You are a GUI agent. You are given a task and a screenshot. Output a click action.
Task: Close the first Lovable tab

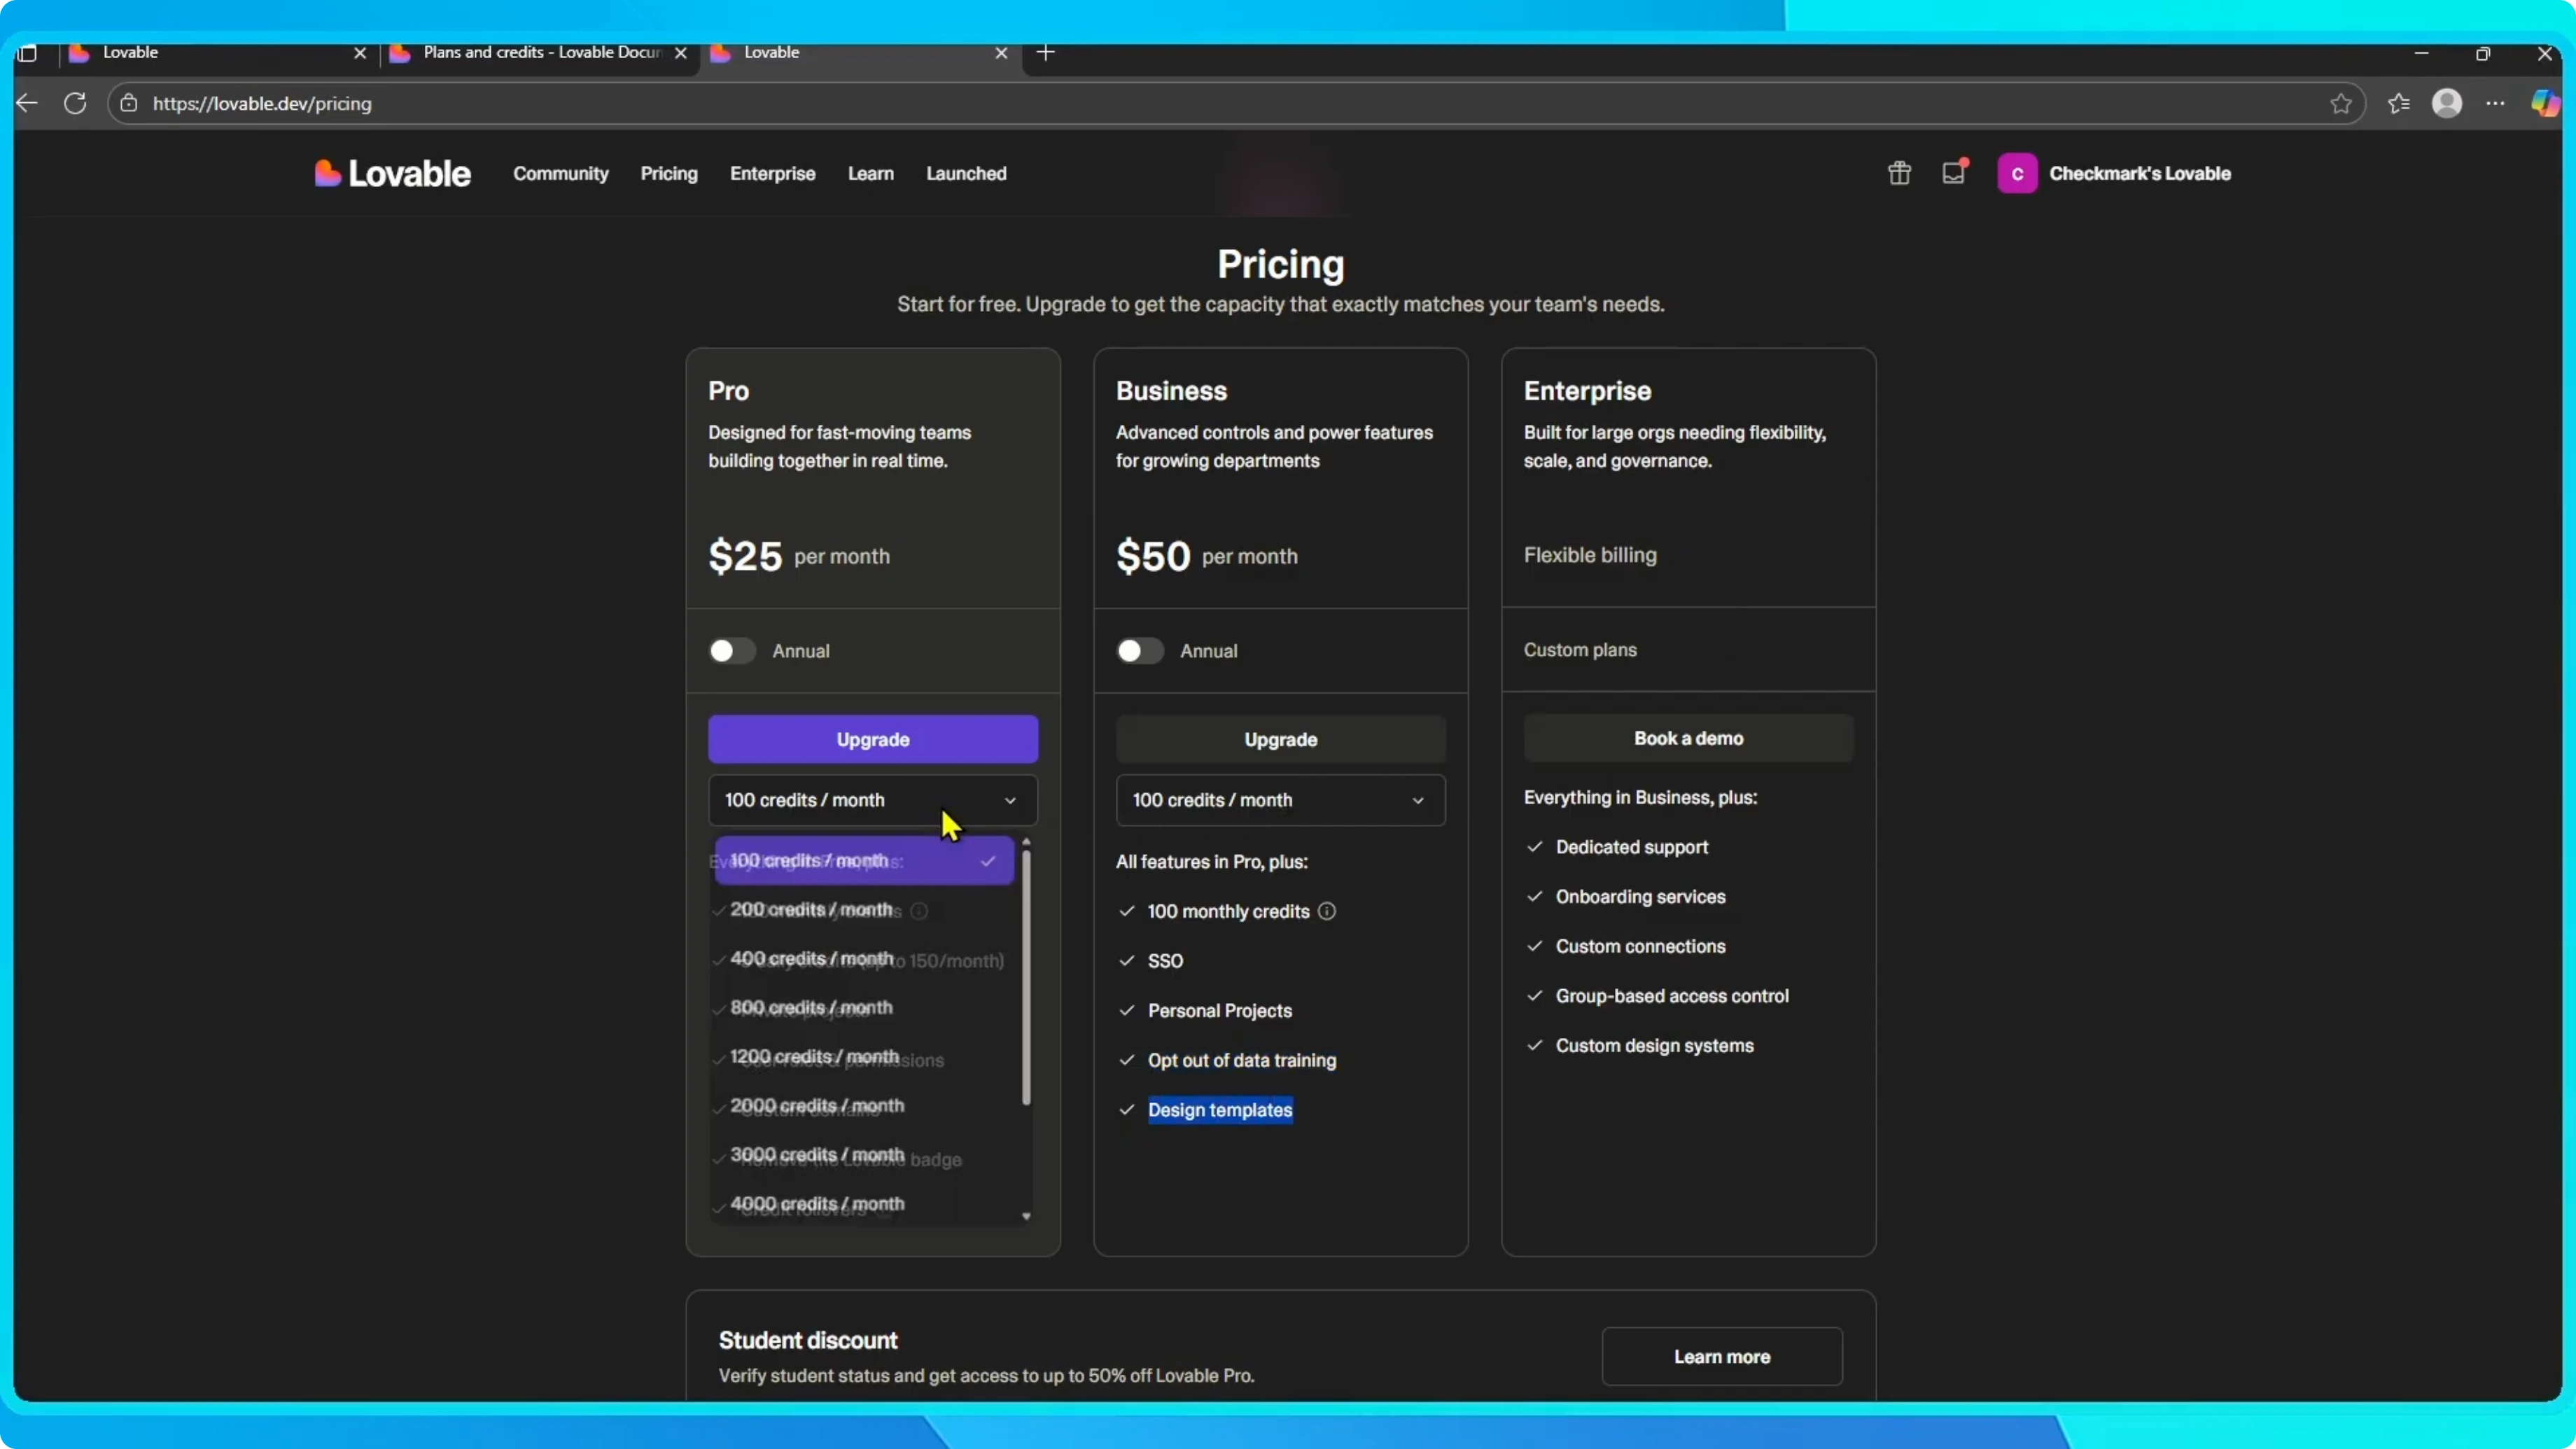[x=360, y=53]
